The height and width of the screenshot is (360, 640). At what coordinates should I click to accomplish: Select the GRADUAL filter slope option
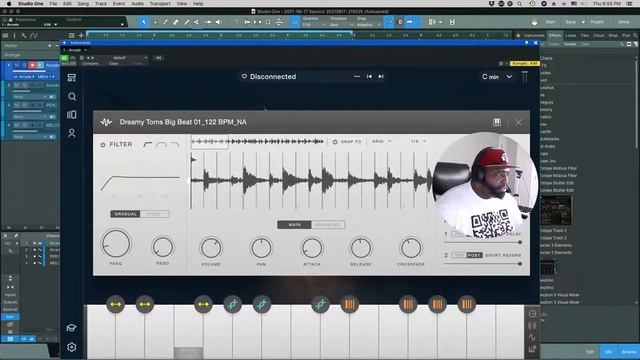click(x=125, y=214)
